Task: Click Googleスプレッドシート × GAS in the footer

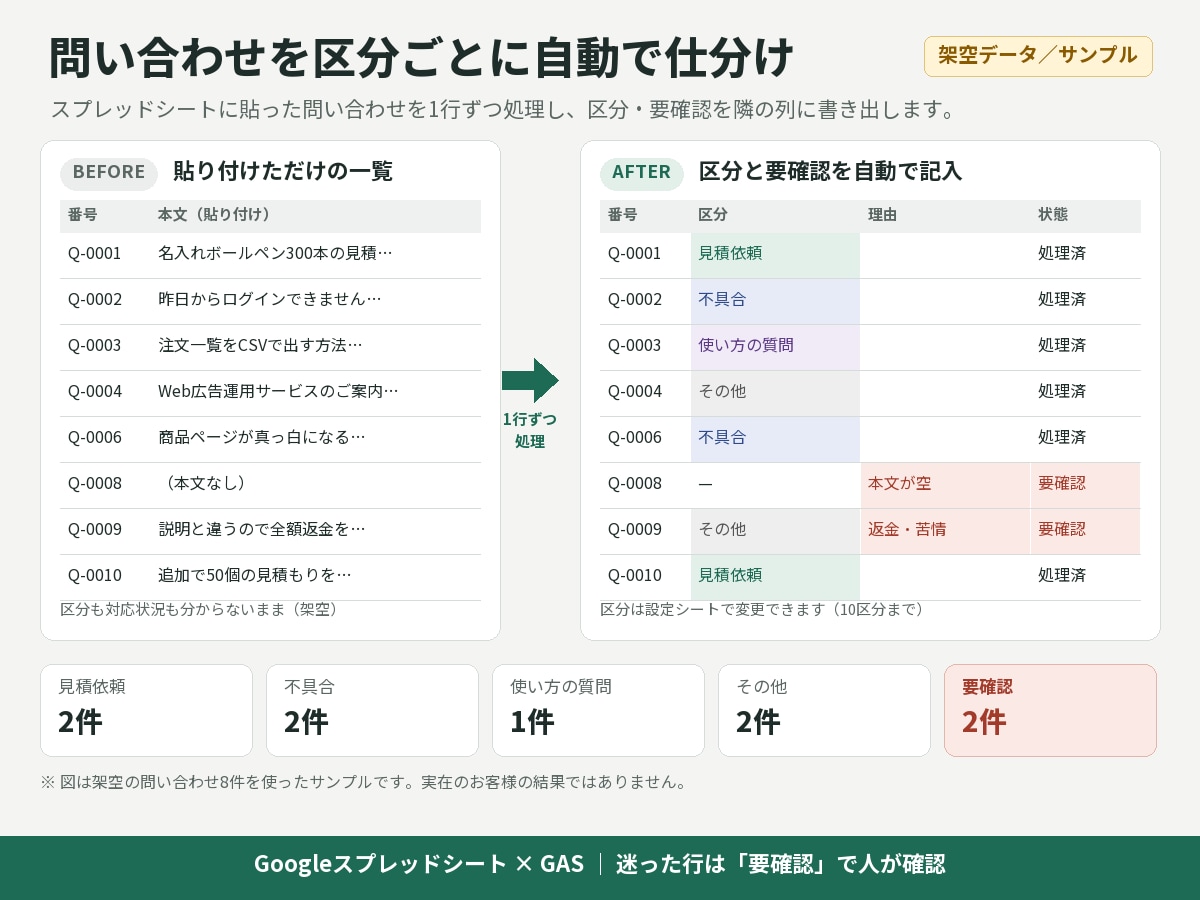Action: (419, 864)
